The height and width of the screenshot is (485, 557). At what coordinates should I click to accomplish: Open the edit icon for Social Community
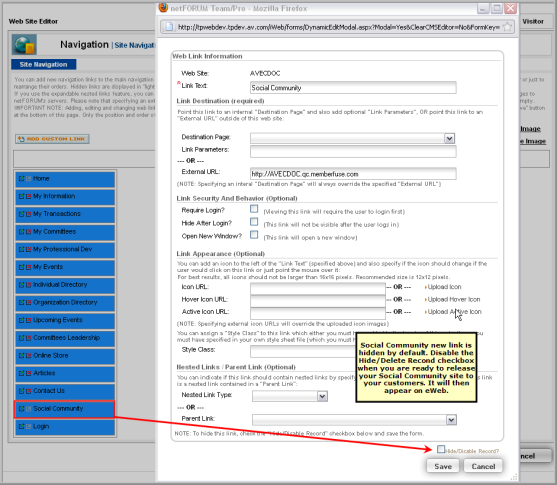tap(21, 409)
